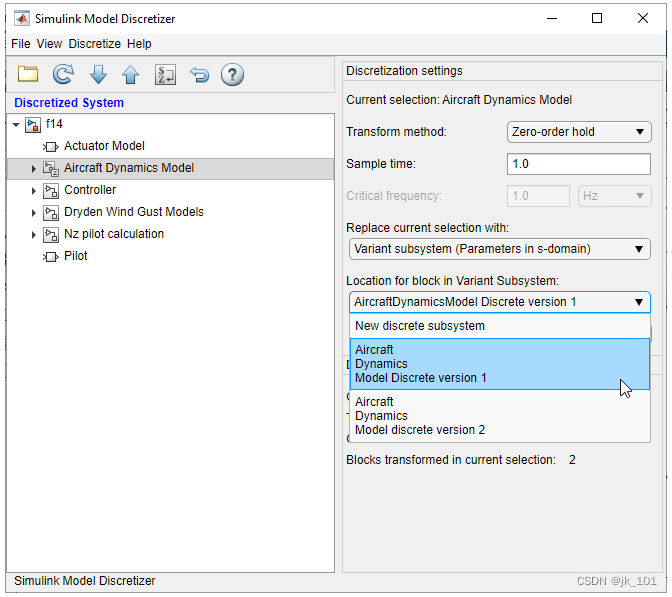Open the Replace current selection with dropdown
672x597 pixels.
(x=499, y=249)
